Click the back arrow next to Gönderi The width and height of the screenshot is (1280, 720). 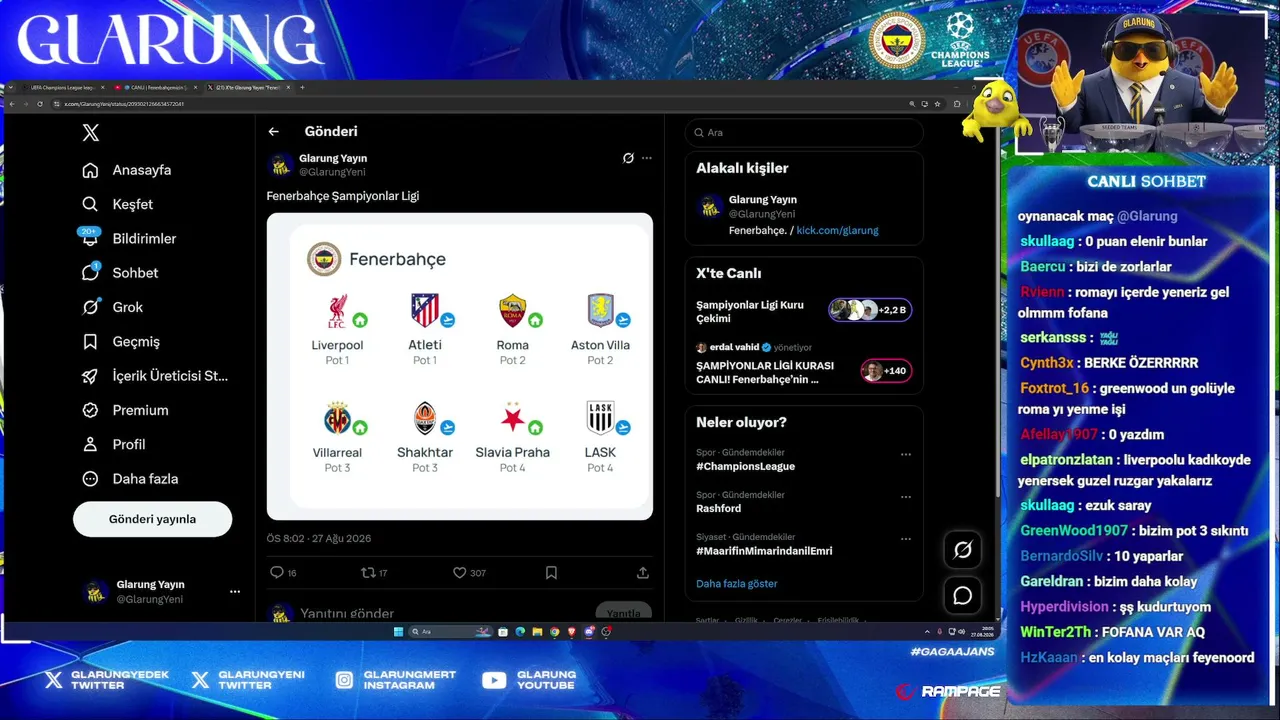(273, 131)
